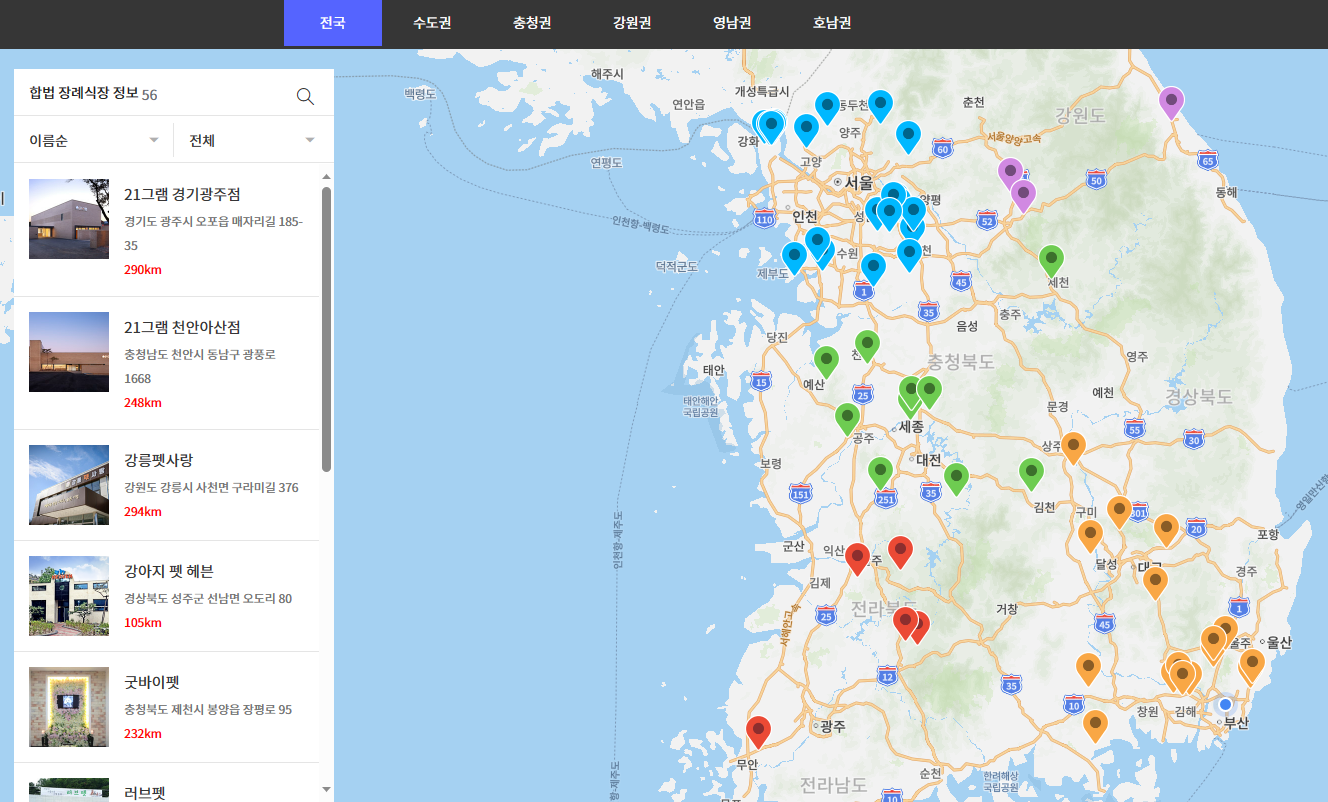Click the 강릉펫사랑 thumbnail photo

pyautogui.click(x=69, y=485)
